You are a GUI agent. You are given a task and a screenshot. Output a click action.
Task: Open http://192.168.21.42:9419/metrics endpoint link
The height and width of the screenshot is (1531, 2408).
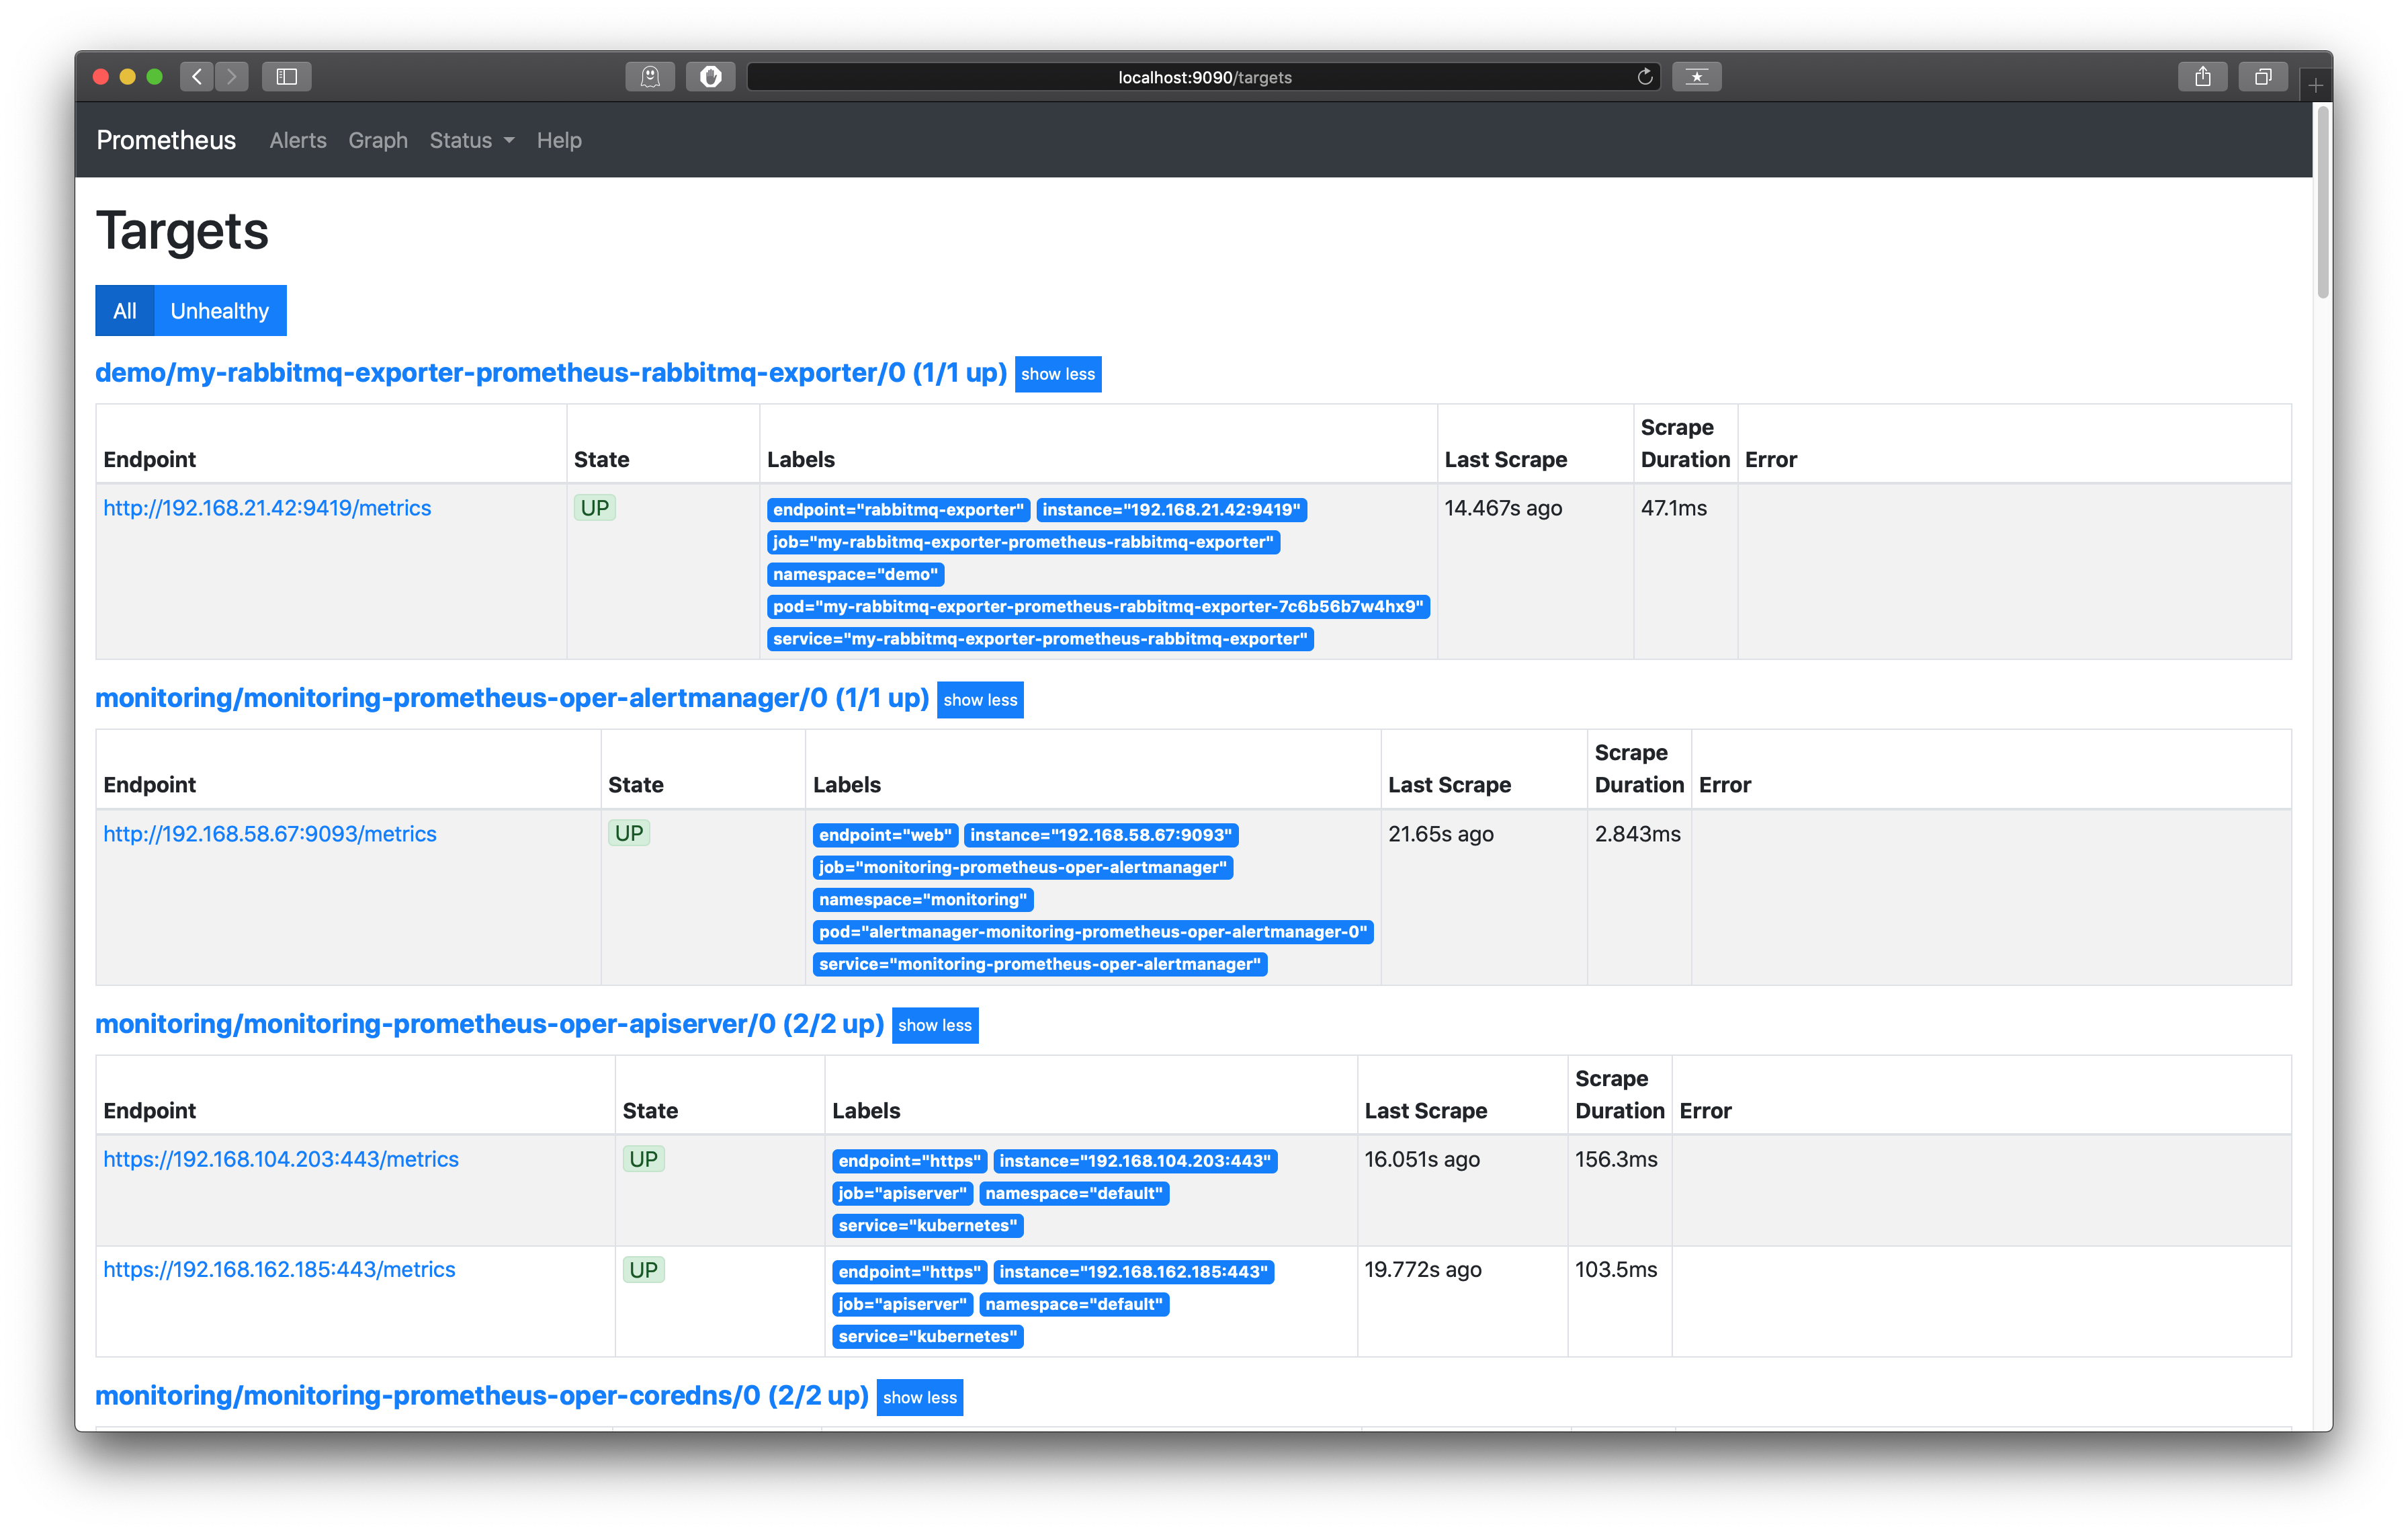[x=267, y=508]
